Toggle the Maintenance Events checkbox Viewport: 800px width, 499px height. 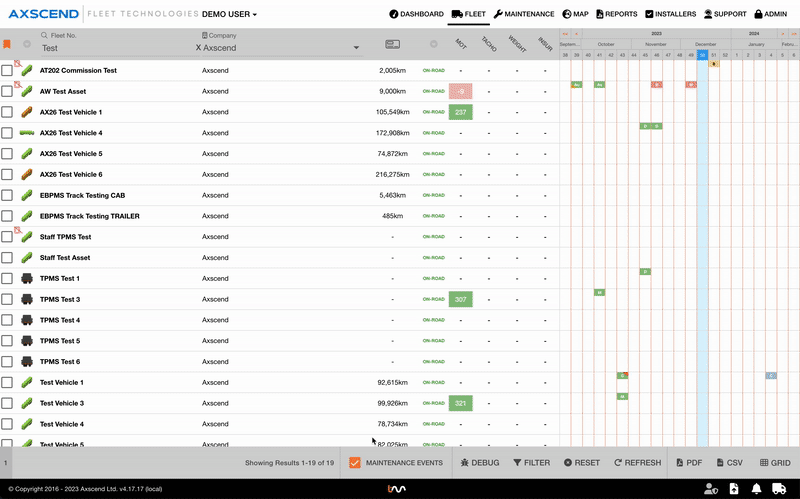tap(355, 463)
